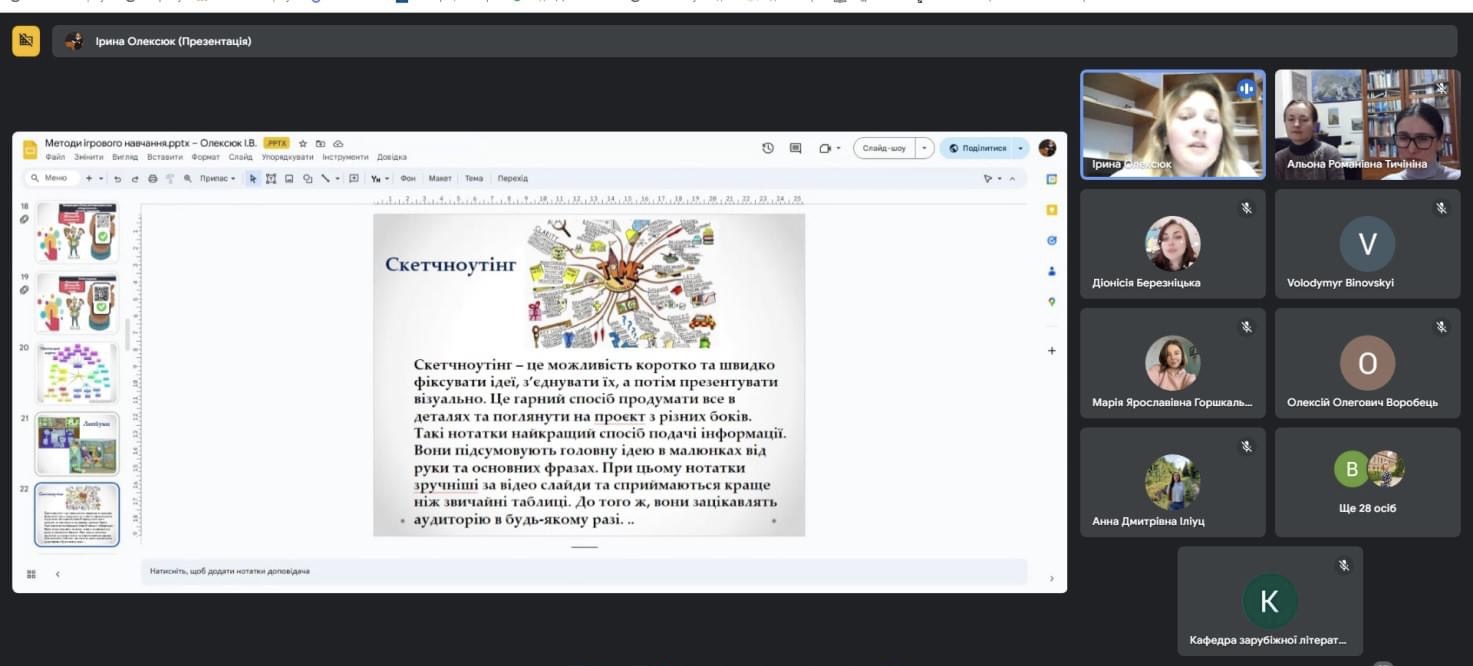Select the line tool icon
Screen dimensions: 1473x666
pyautogui.click(x=325, y=179)
